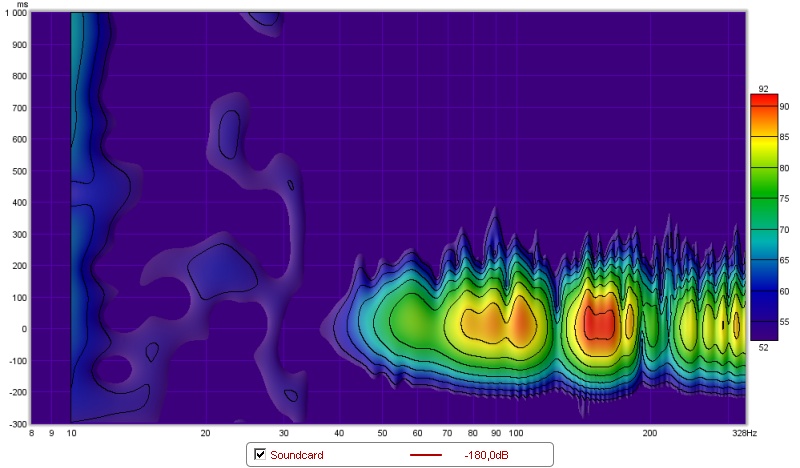The image size is (800, 468).
Task: Click the Soundcard legend label
Action: (x=299, y=455)
